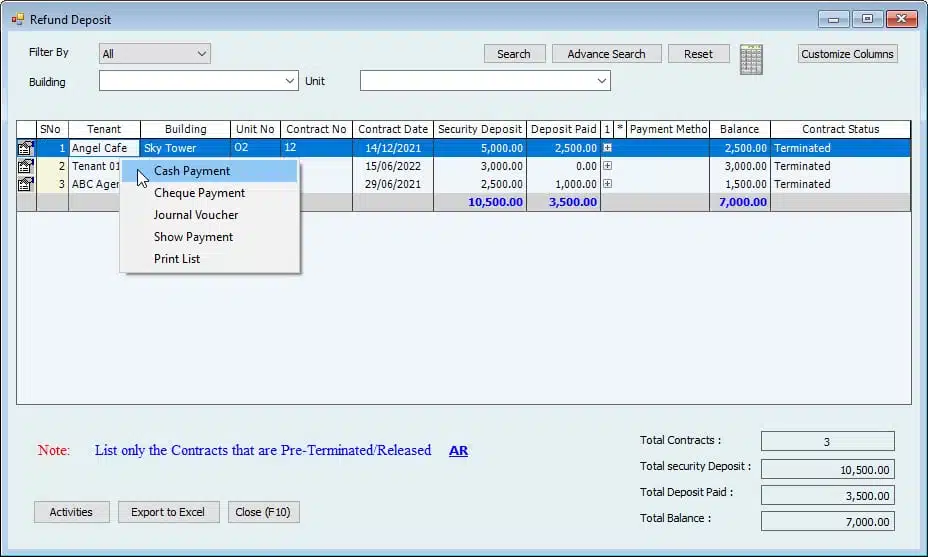
Task: Click the Export to Excel button
Action: coord(168,512)
